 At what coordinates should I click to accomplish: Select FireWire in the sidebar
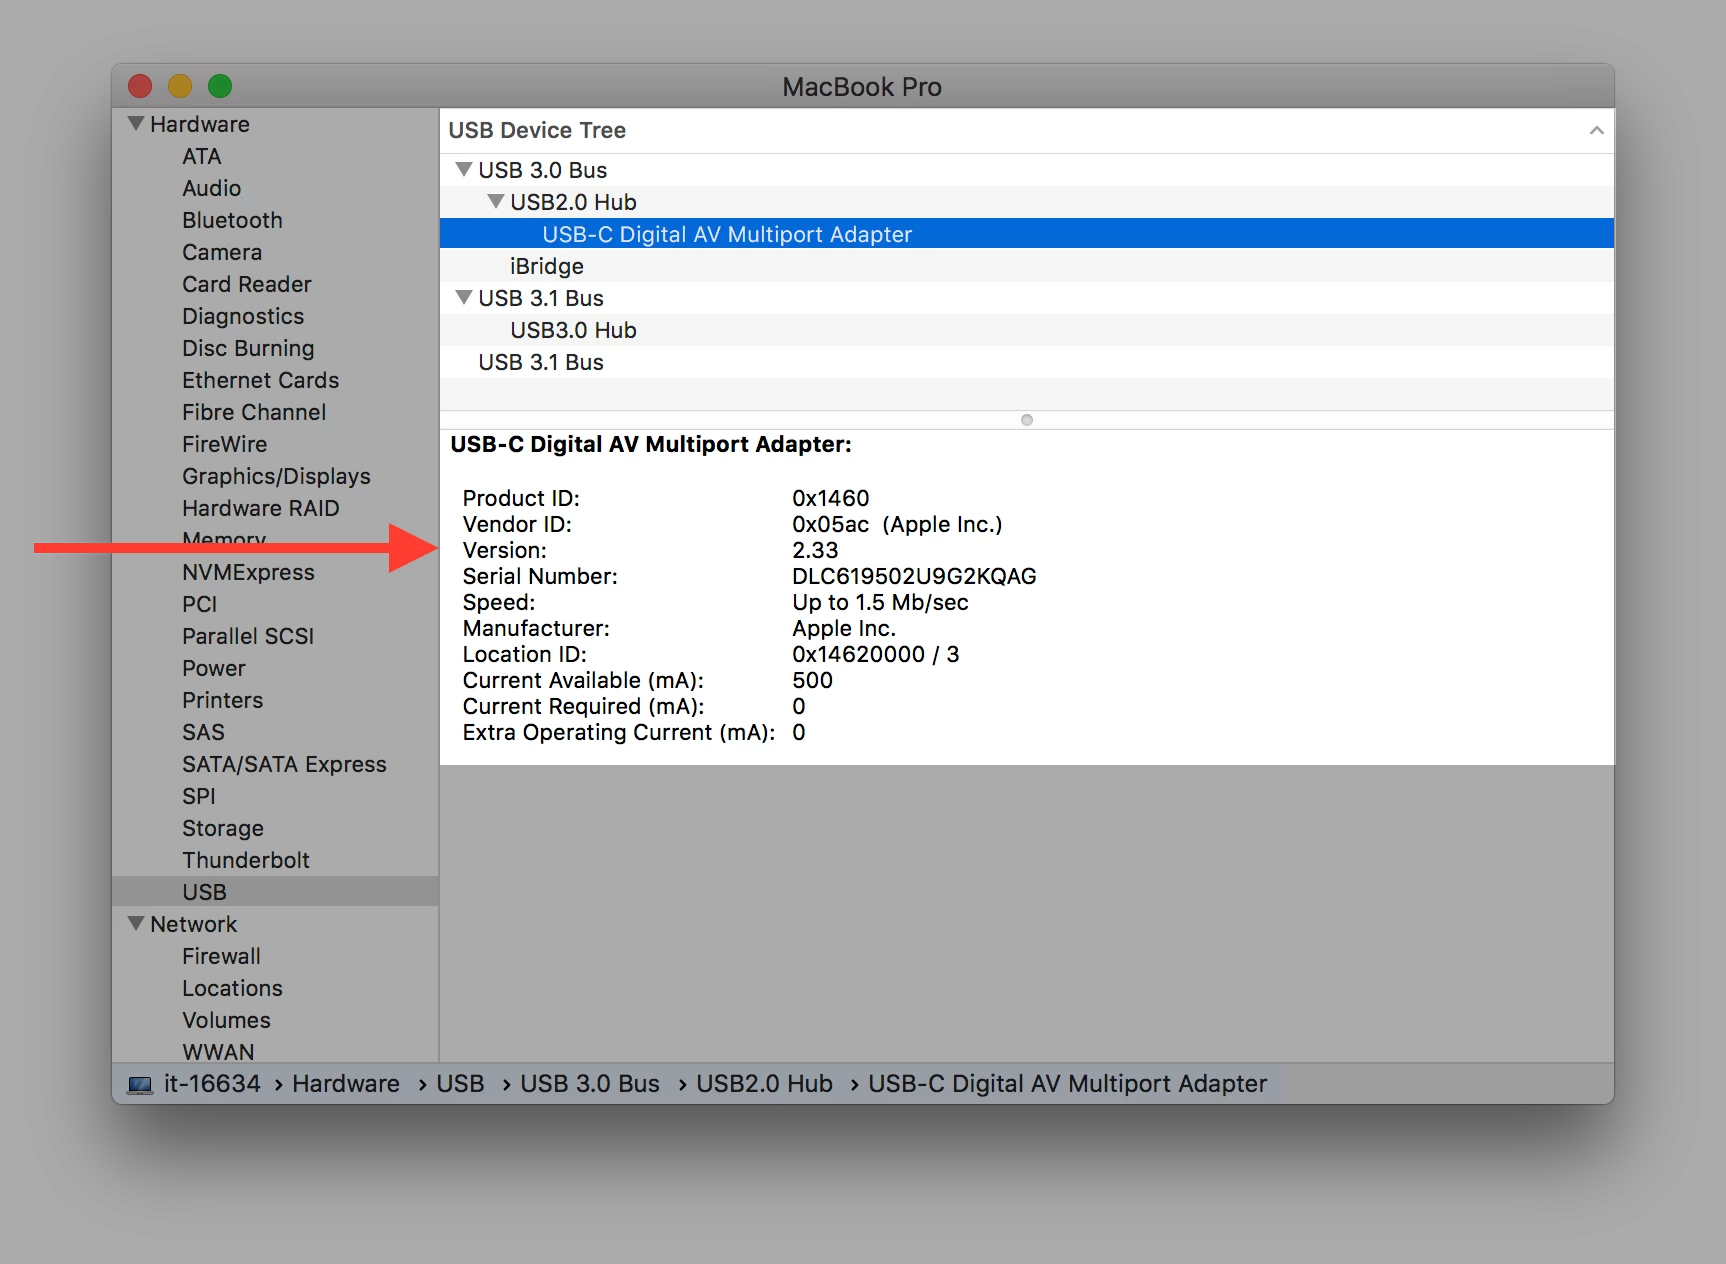tap(225, 445)
